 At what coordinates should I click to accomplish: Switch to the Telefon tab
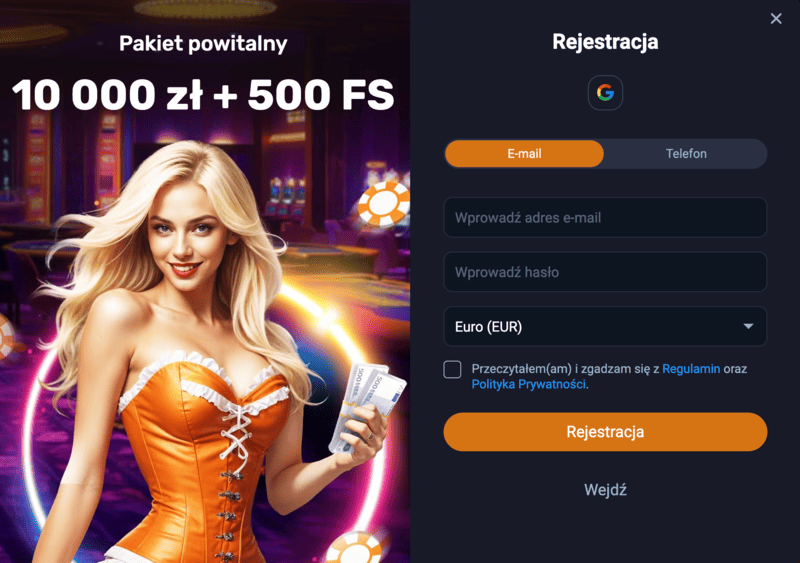pos(686,154)
